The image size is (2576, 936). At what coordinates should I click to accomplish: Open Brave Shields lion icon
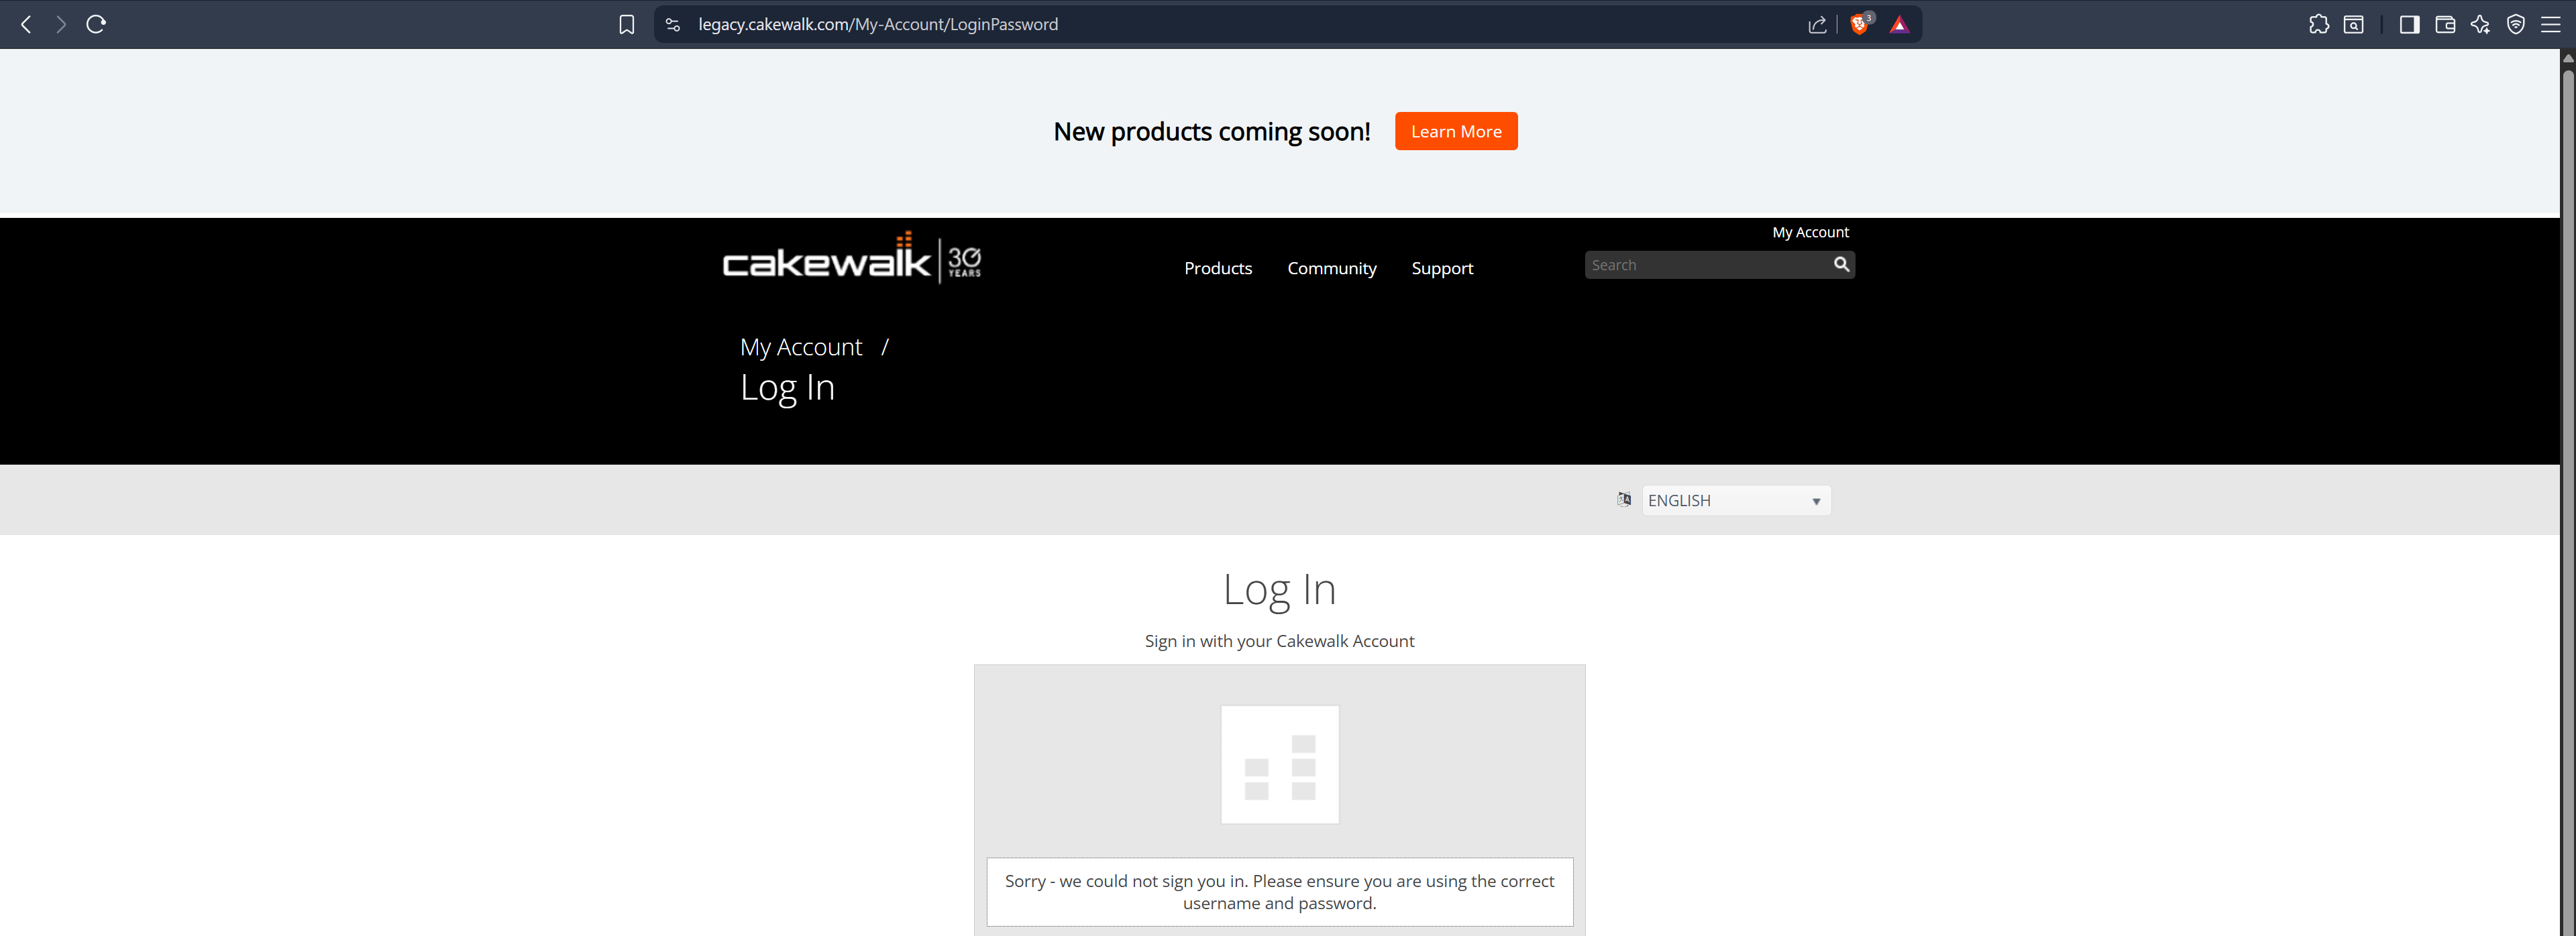coord(1860,24)
